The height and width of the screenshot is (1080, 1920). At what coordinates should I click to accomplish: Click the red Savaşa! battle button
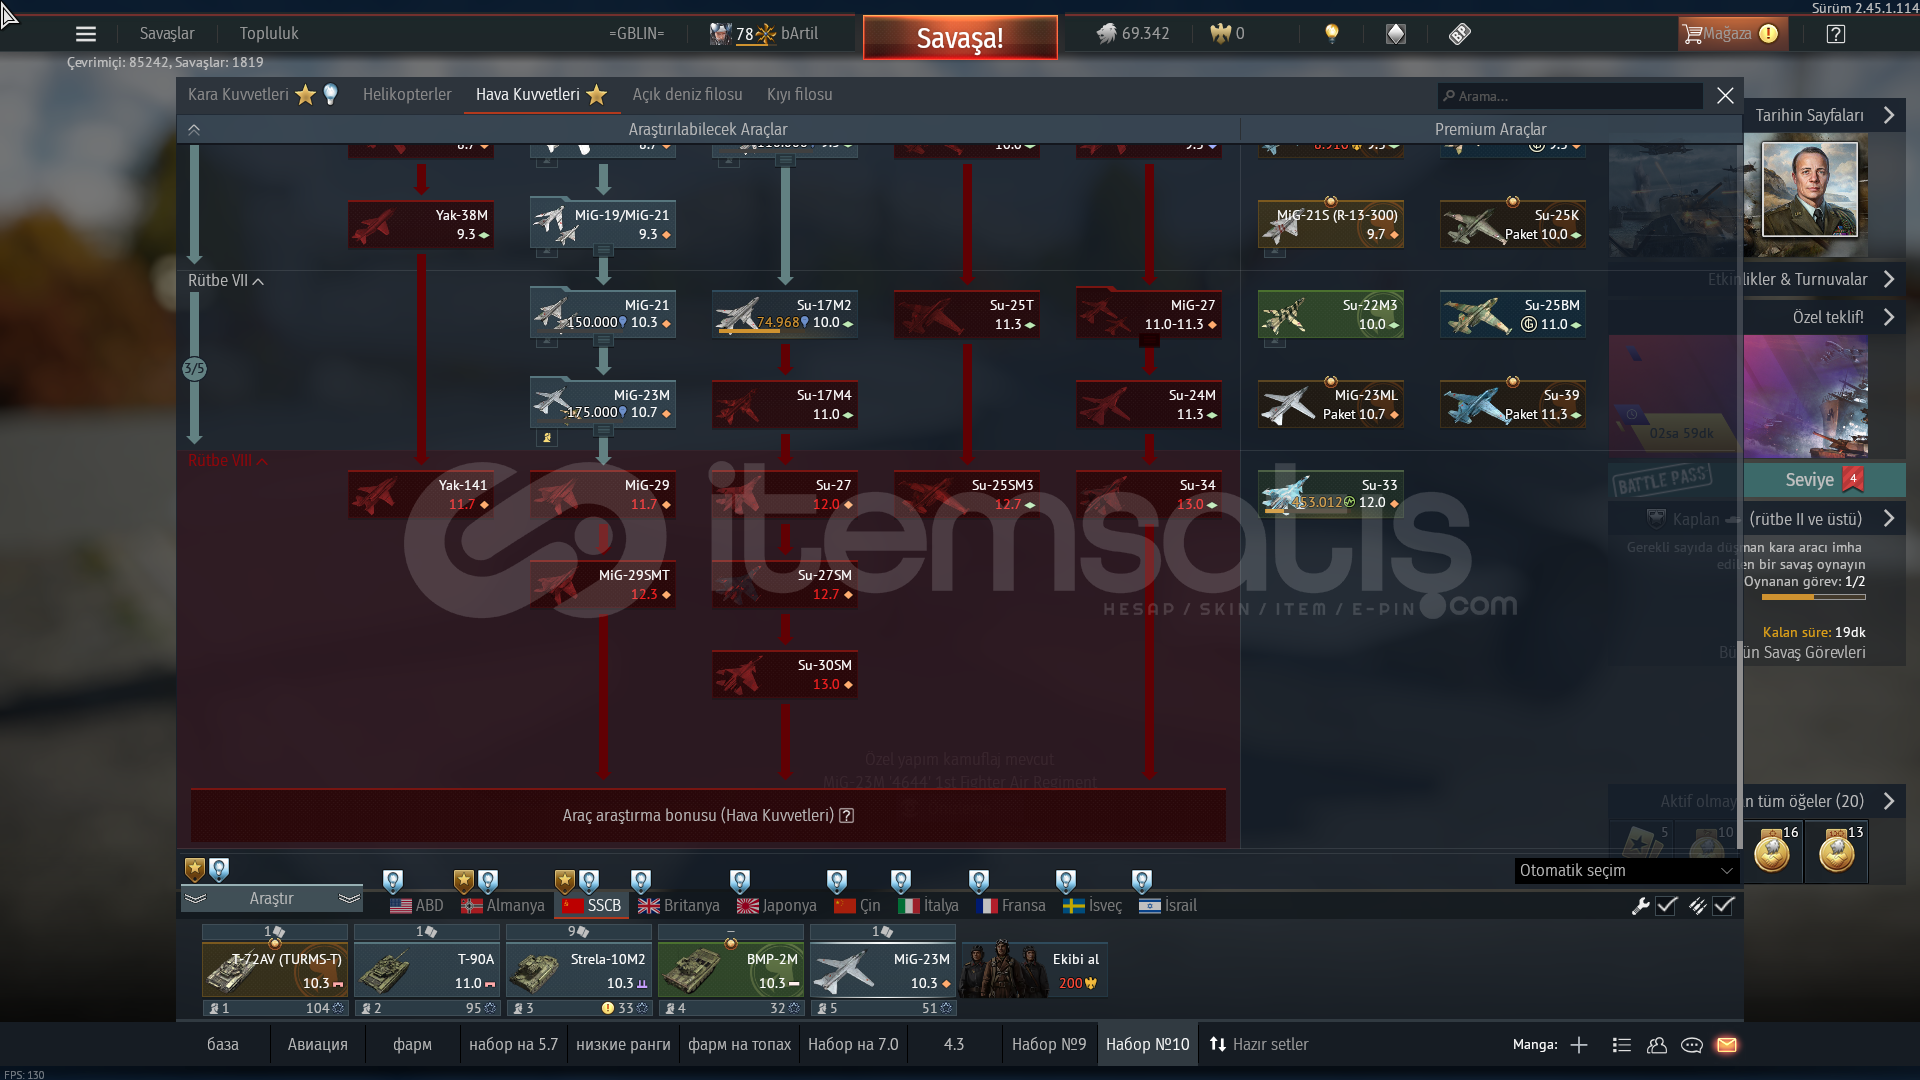click(960, 38)
